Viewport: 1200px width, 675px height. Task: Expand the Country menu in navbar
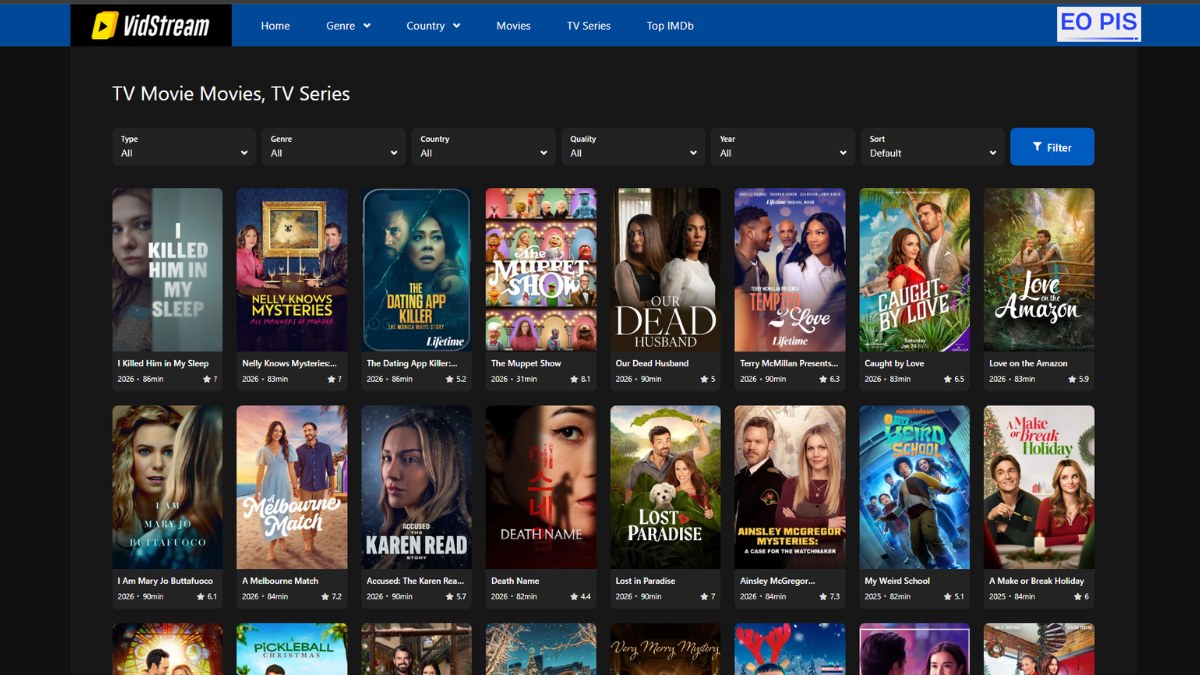433,26
